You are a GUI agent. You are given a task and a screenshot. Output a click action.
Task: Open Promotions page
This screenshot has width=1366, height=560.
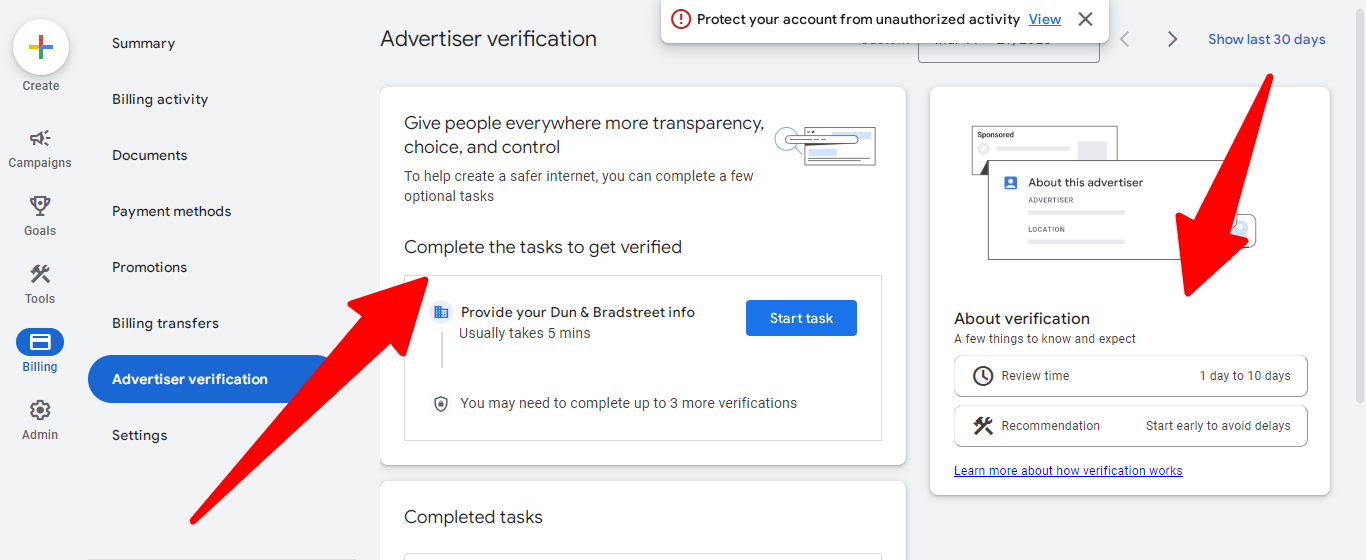pos(150,267)
